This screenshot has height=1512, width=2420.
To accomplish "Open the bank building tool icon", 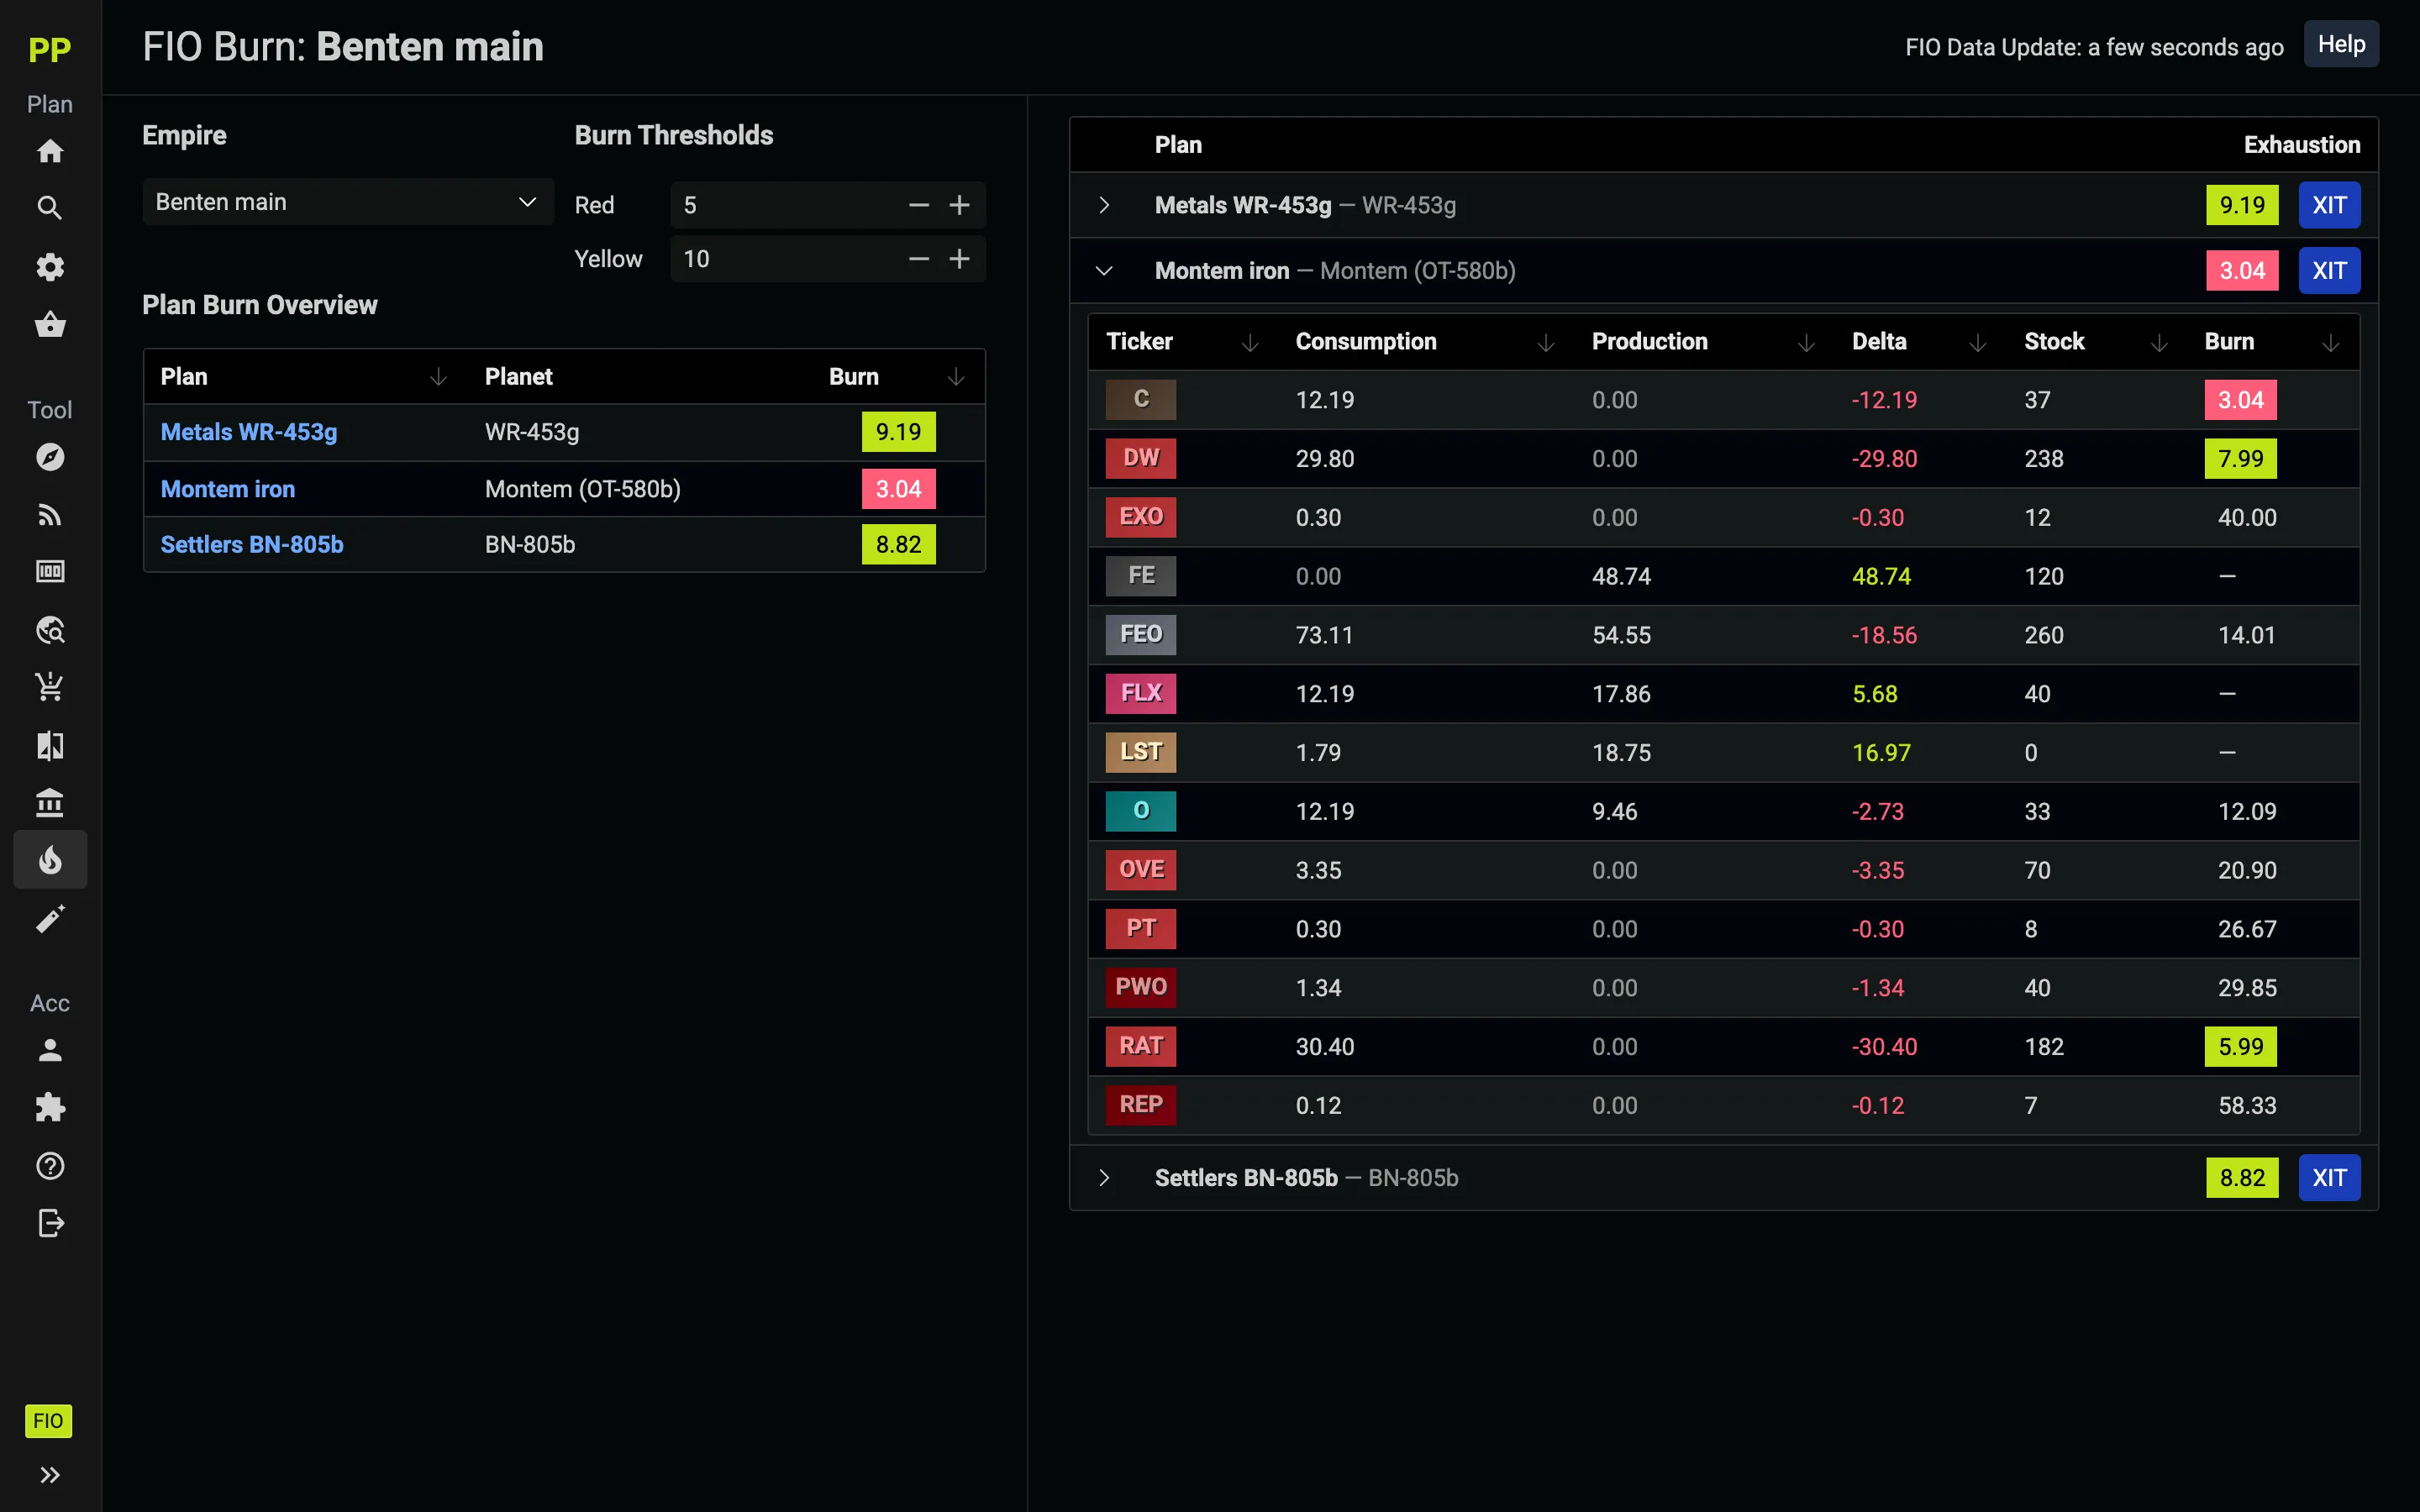I will click(50, 802).
